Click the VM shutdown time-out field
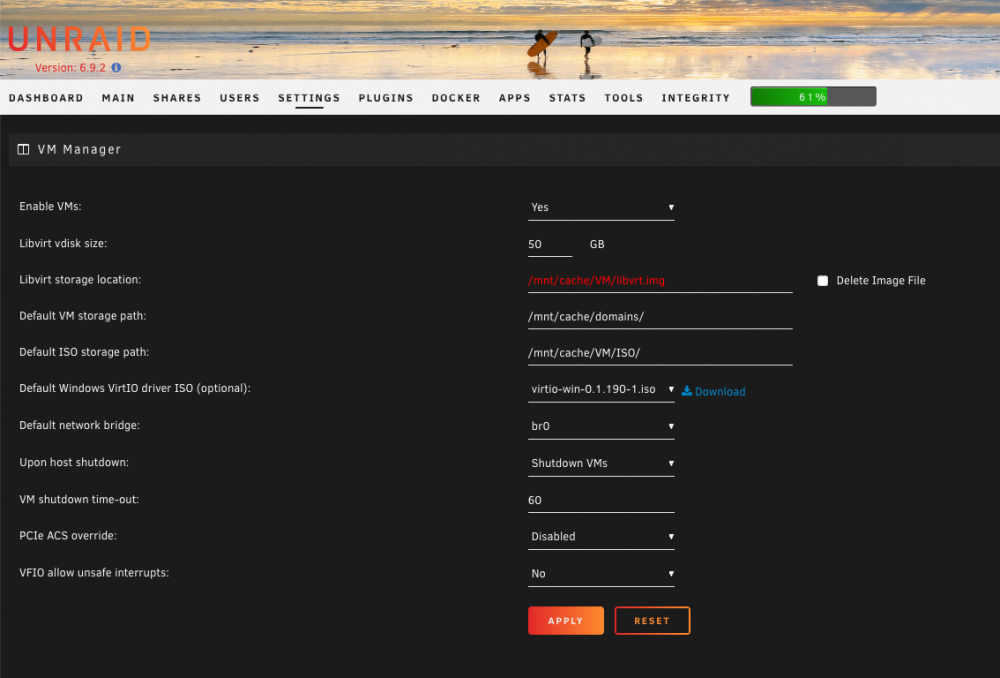The width and height of the screenshot is (1000, 678). click(601, 500)
